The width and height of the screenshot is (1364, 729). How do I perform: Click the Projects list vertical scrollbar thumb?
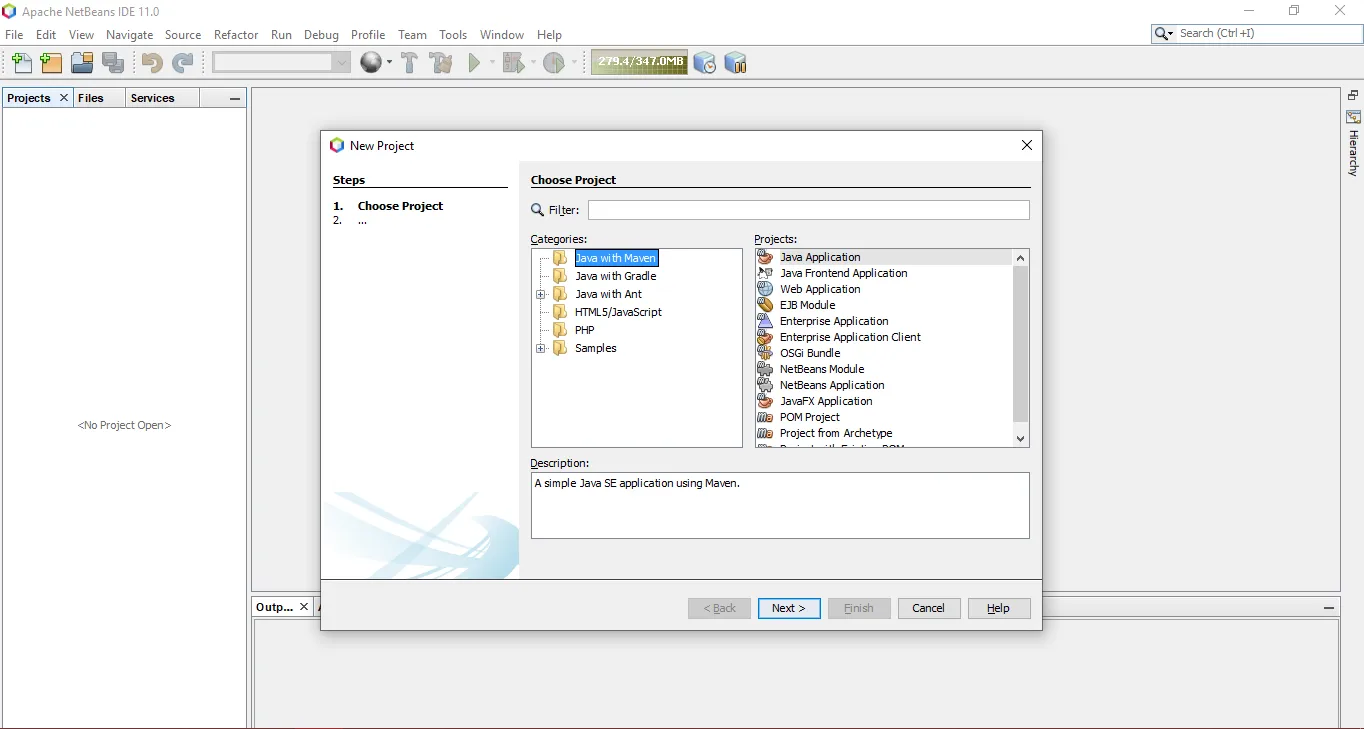click(x=1020, y=344)
